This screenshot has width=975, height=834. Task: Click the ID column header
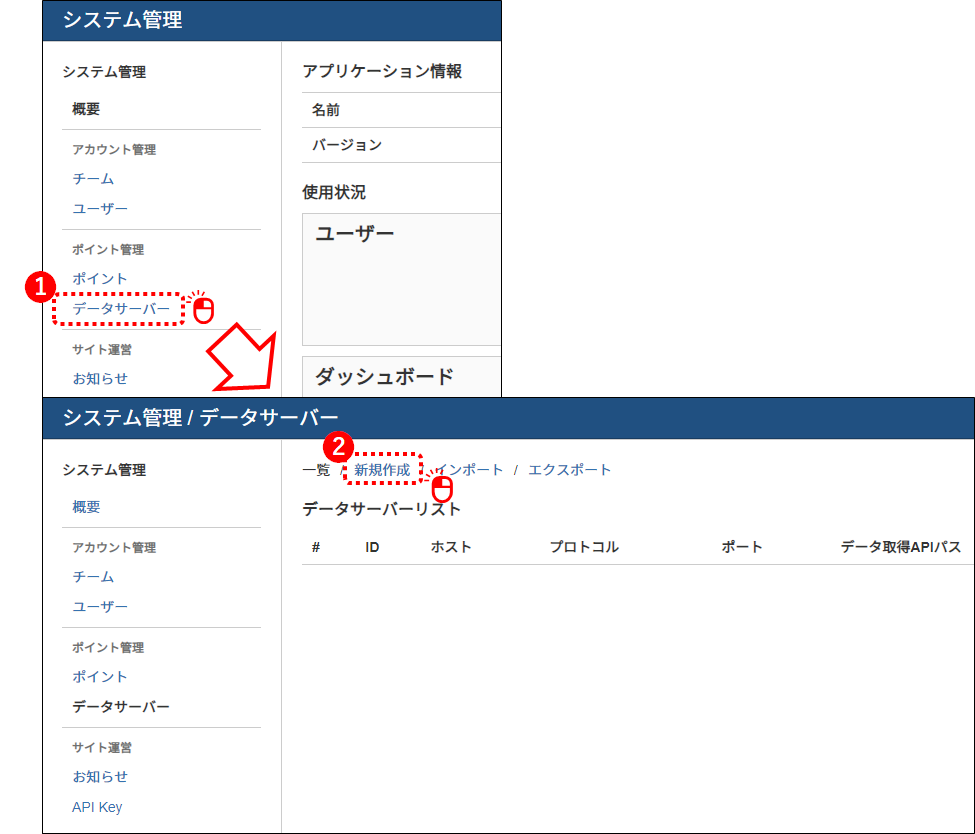372,547
